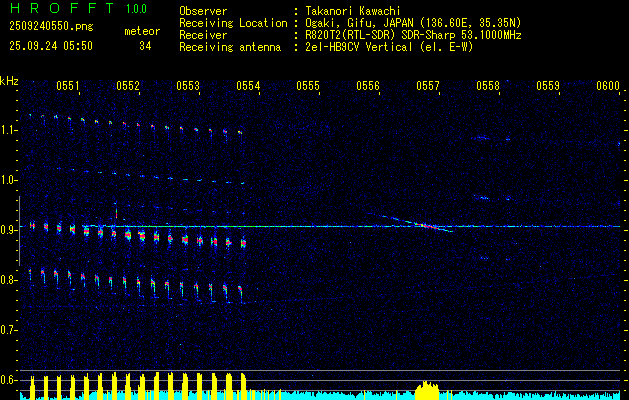Click the version number 1.0.0
629x400 pixels.
click(x=136, y=9)
